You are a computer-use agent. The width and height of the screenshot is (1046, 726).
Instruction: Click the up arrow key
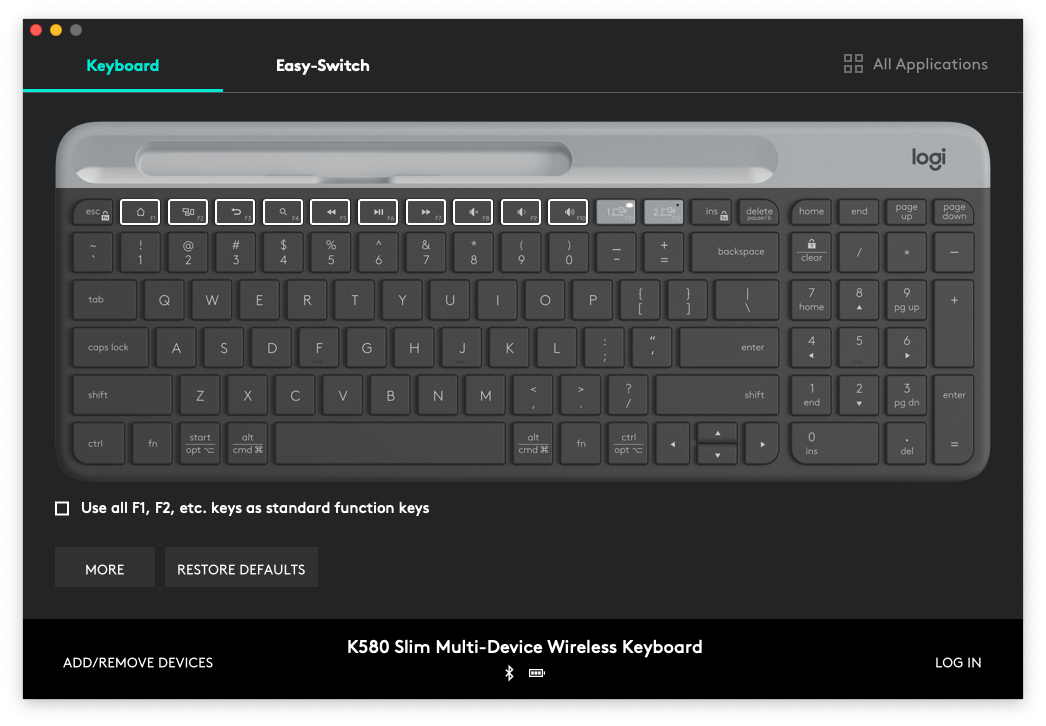[717, 433]
